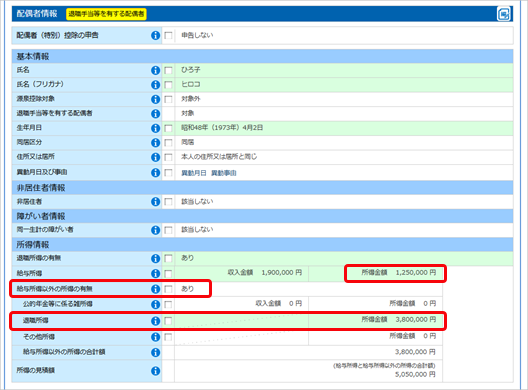528x390 pixels.
Task: Open info icon for 源泉控除対象
Action: coord(155,99)
